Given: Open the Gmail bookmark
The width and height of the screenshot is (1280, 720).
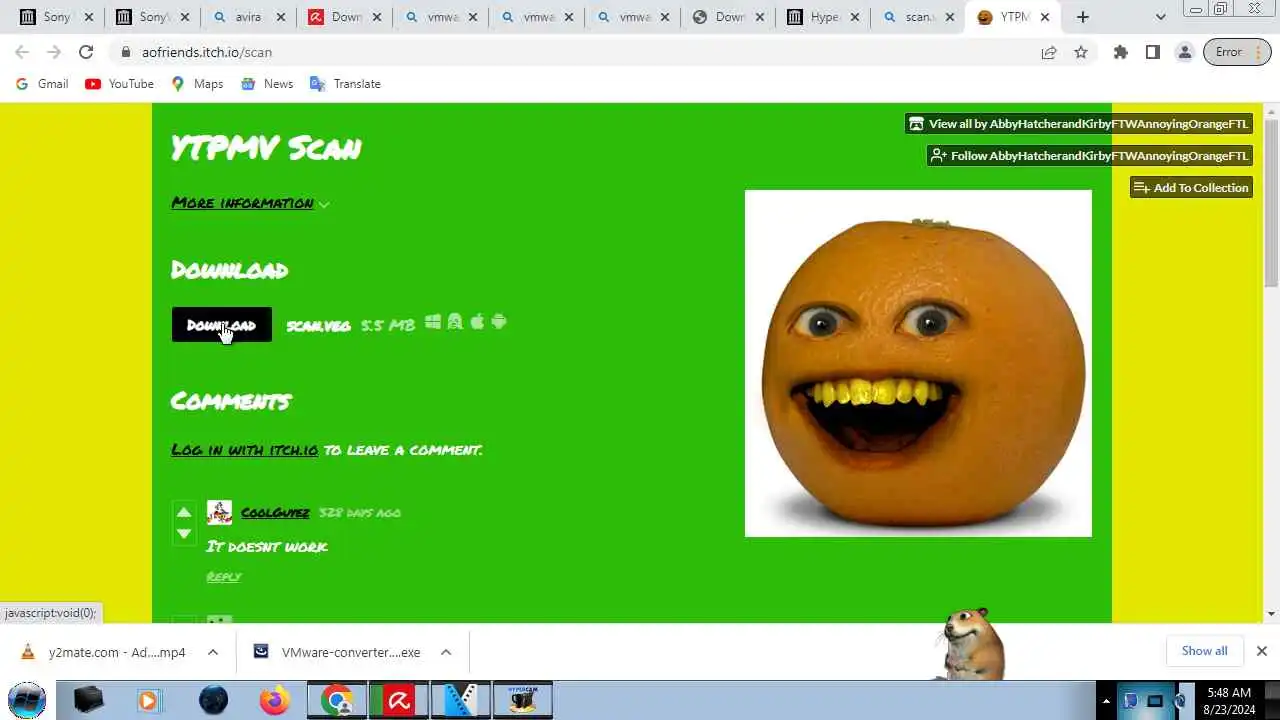Looking at the screenshot, I should tap(42, 84).
